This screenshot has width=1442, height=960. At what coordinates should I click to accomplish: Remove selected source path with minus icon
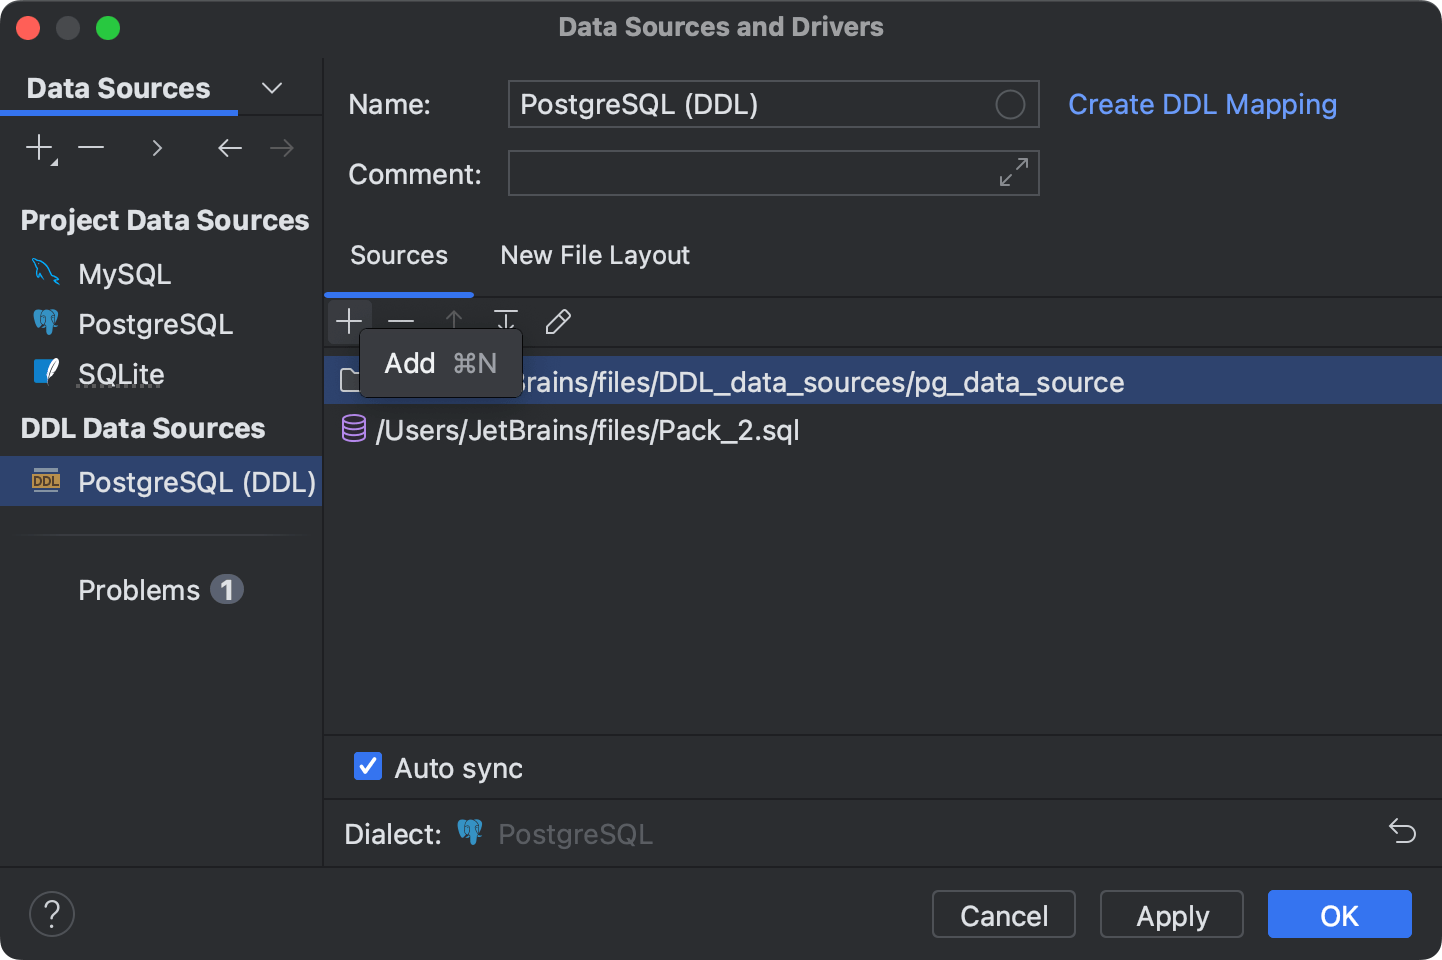pyautogui.click(x=401, y=321)
